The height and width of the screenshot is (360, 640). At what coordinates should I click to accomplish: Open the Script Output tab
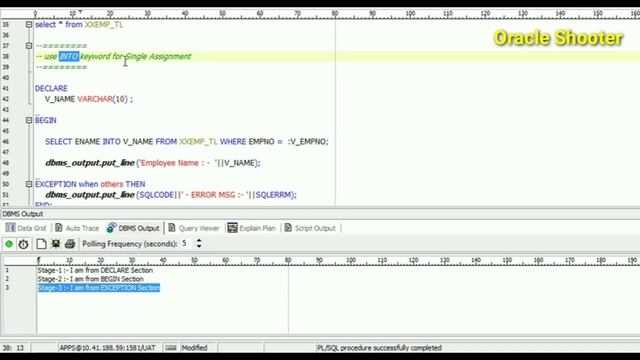coord(310,228)
